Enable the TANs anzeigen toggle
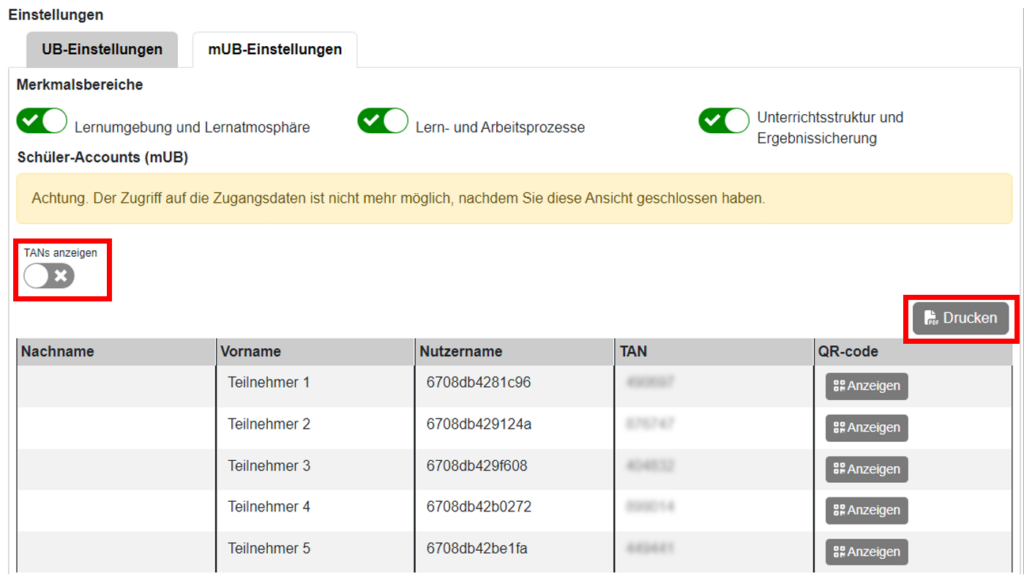1024x575 pixels. (49, 276)
